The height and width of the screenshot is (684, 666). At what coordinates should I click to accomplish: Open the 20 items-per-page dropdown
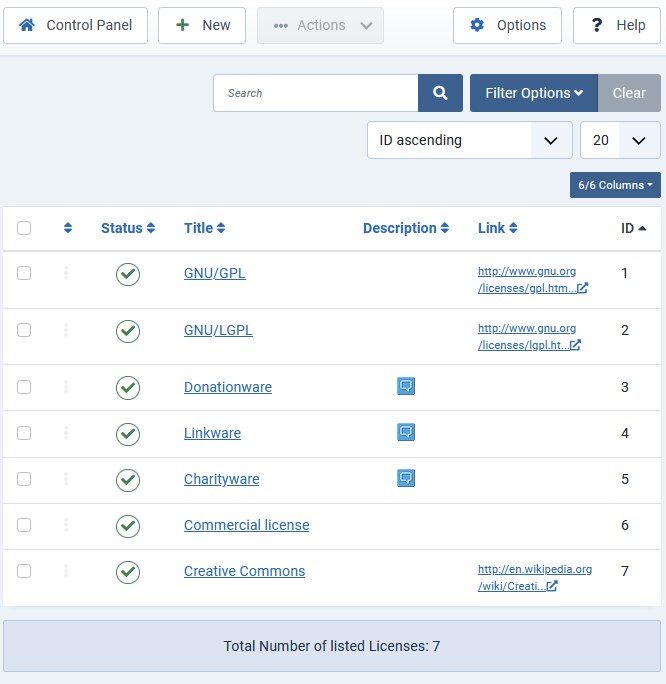point(620,140)
